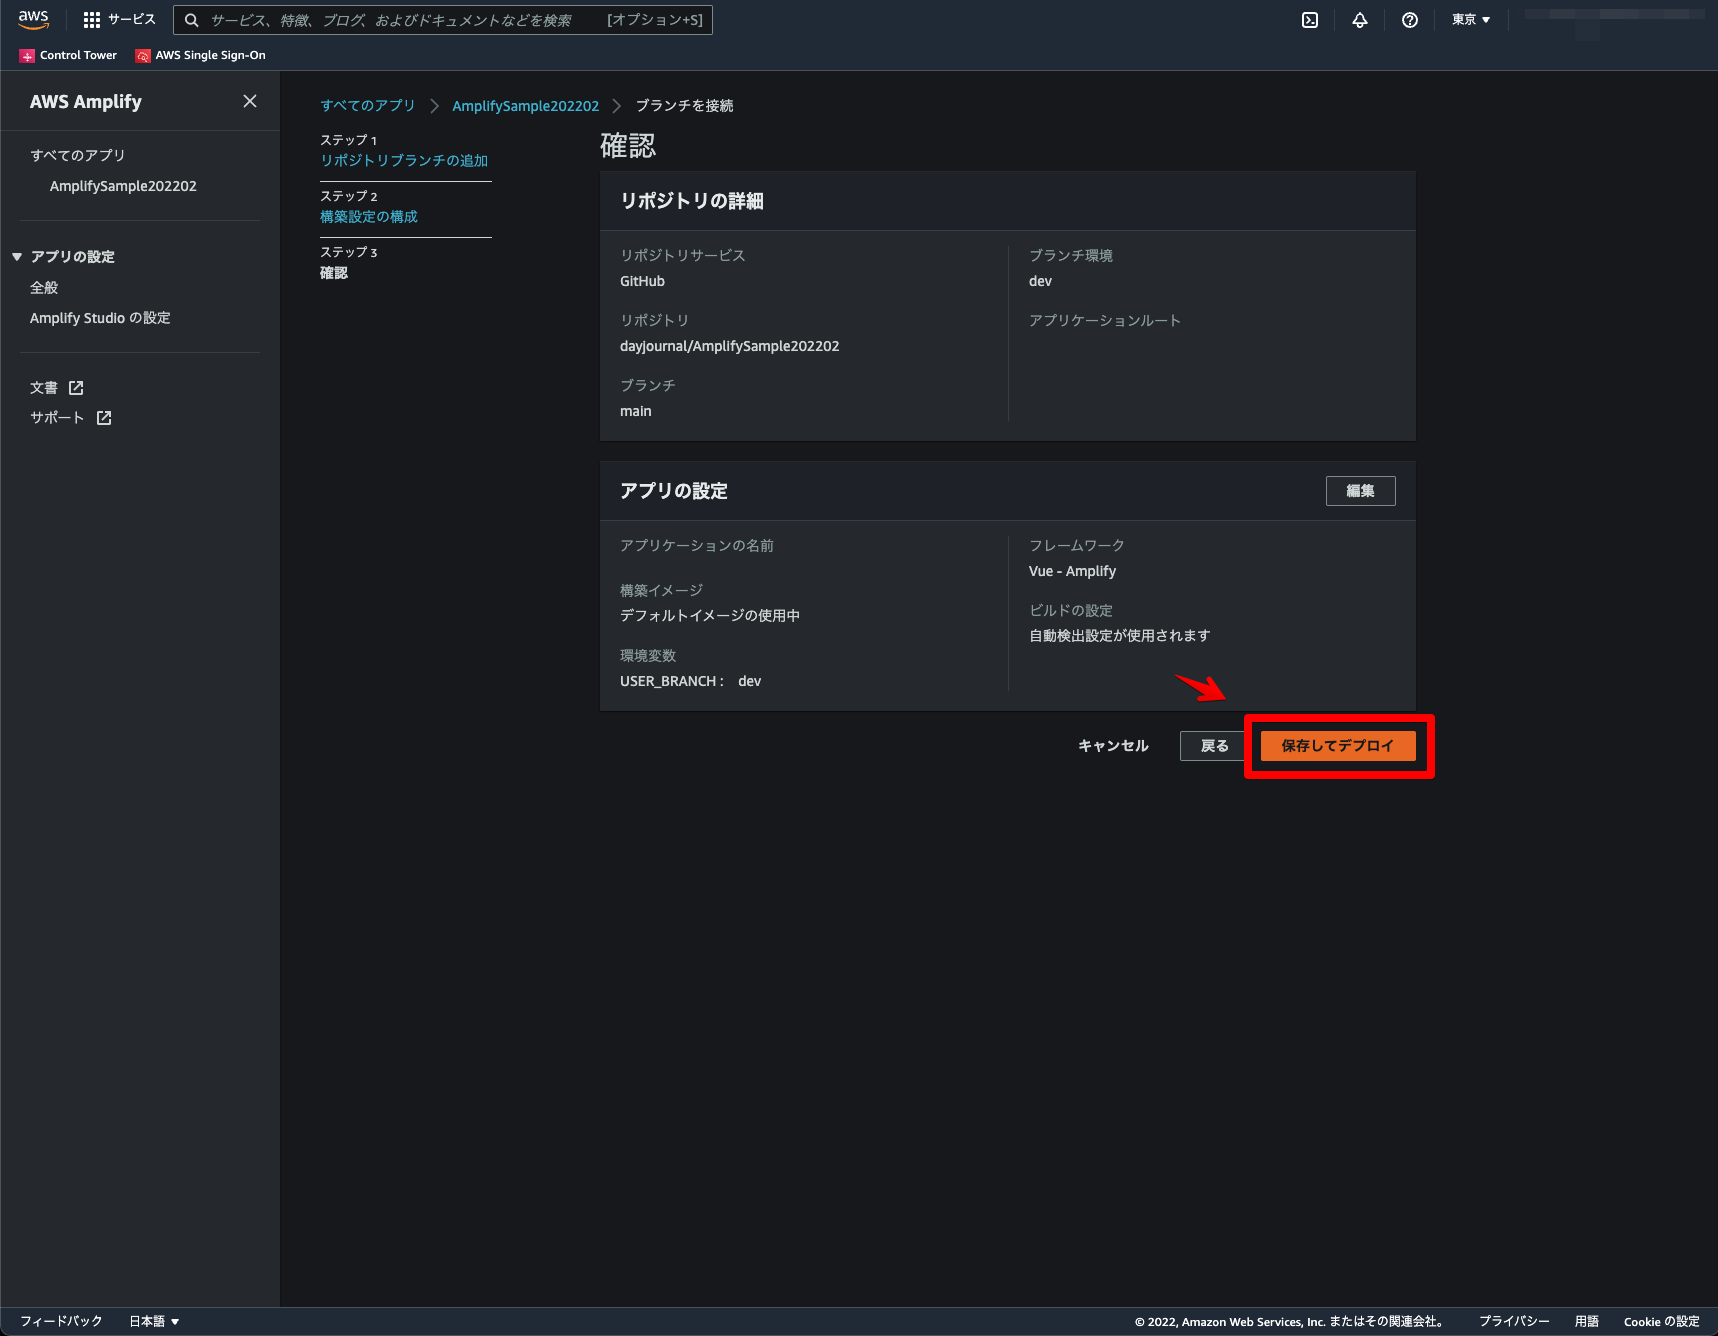Click the ブランチを接続 breadcrumb text

(x=684, y=106)
